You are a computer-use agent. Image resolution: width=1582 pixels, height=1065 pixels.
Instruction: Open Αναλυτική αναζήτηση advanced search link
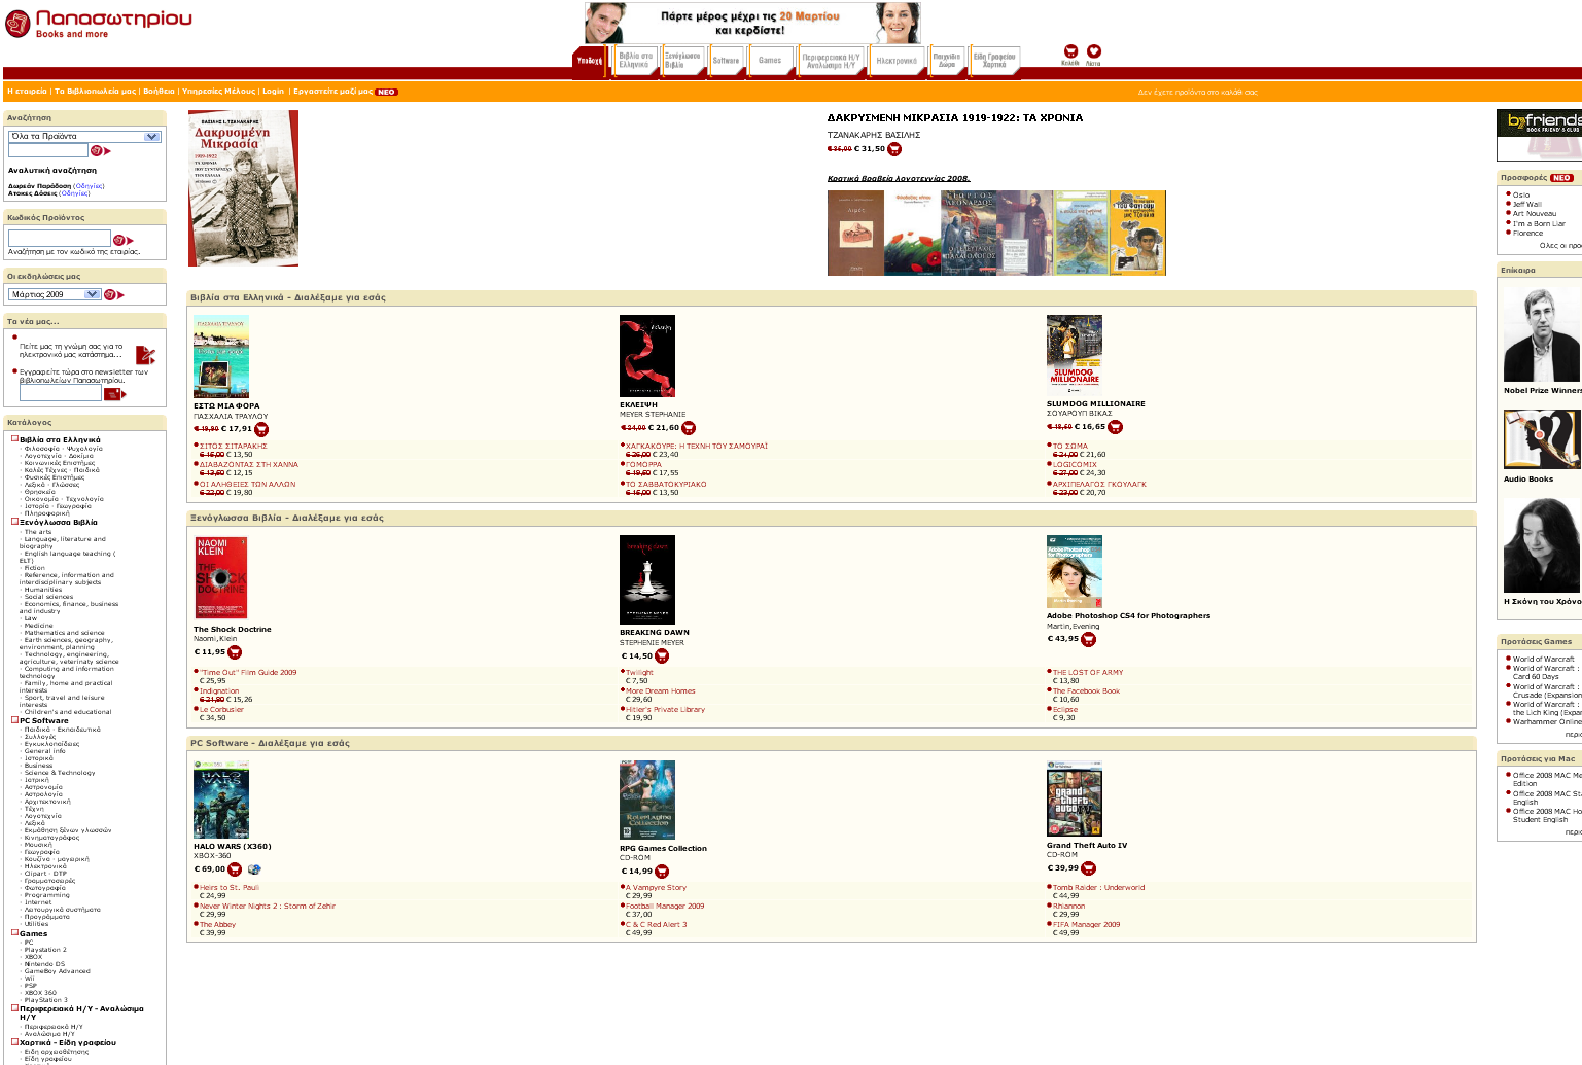(53, 171)
